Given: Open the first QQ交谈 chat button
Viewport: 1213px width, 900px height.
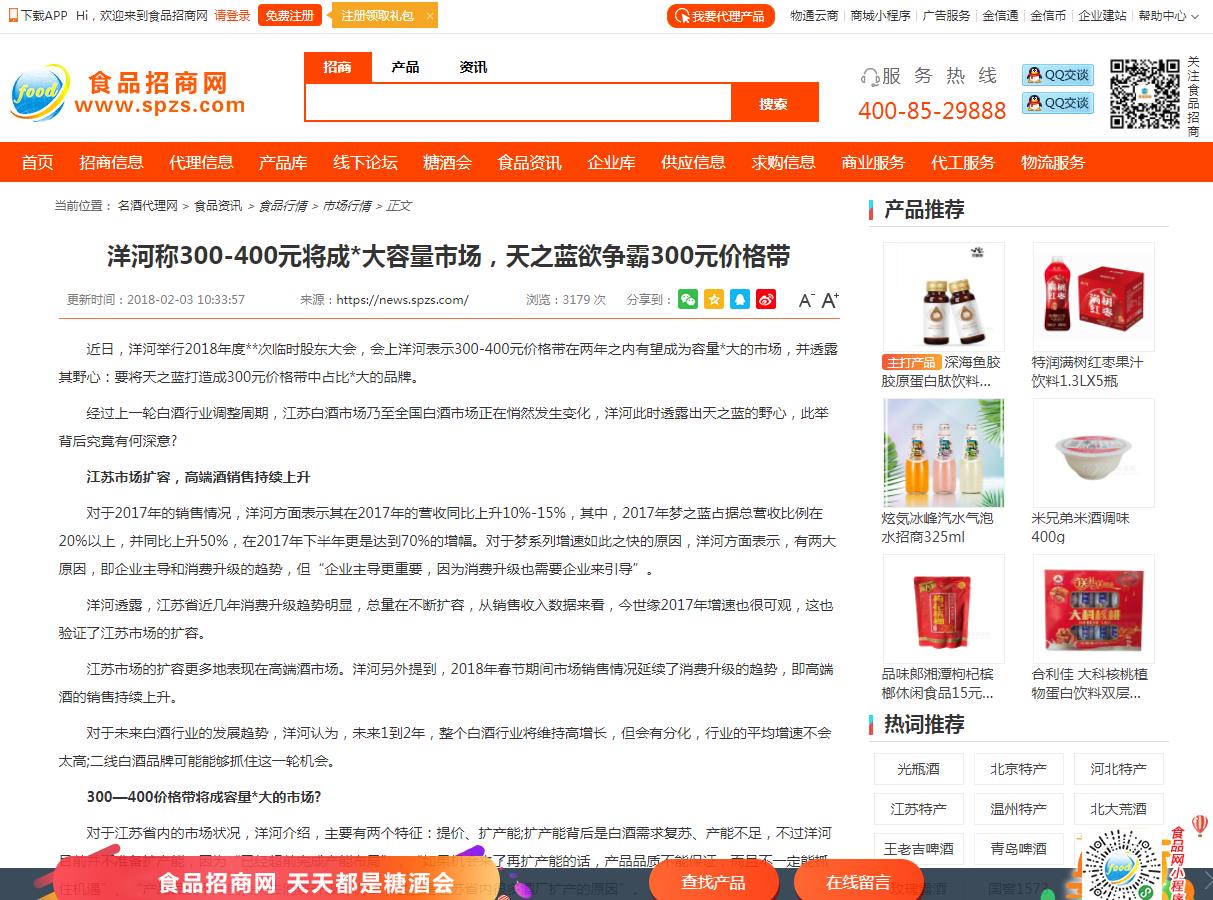Looking at the screenshot, I should pyautogui.click(x=1057, y=75).
